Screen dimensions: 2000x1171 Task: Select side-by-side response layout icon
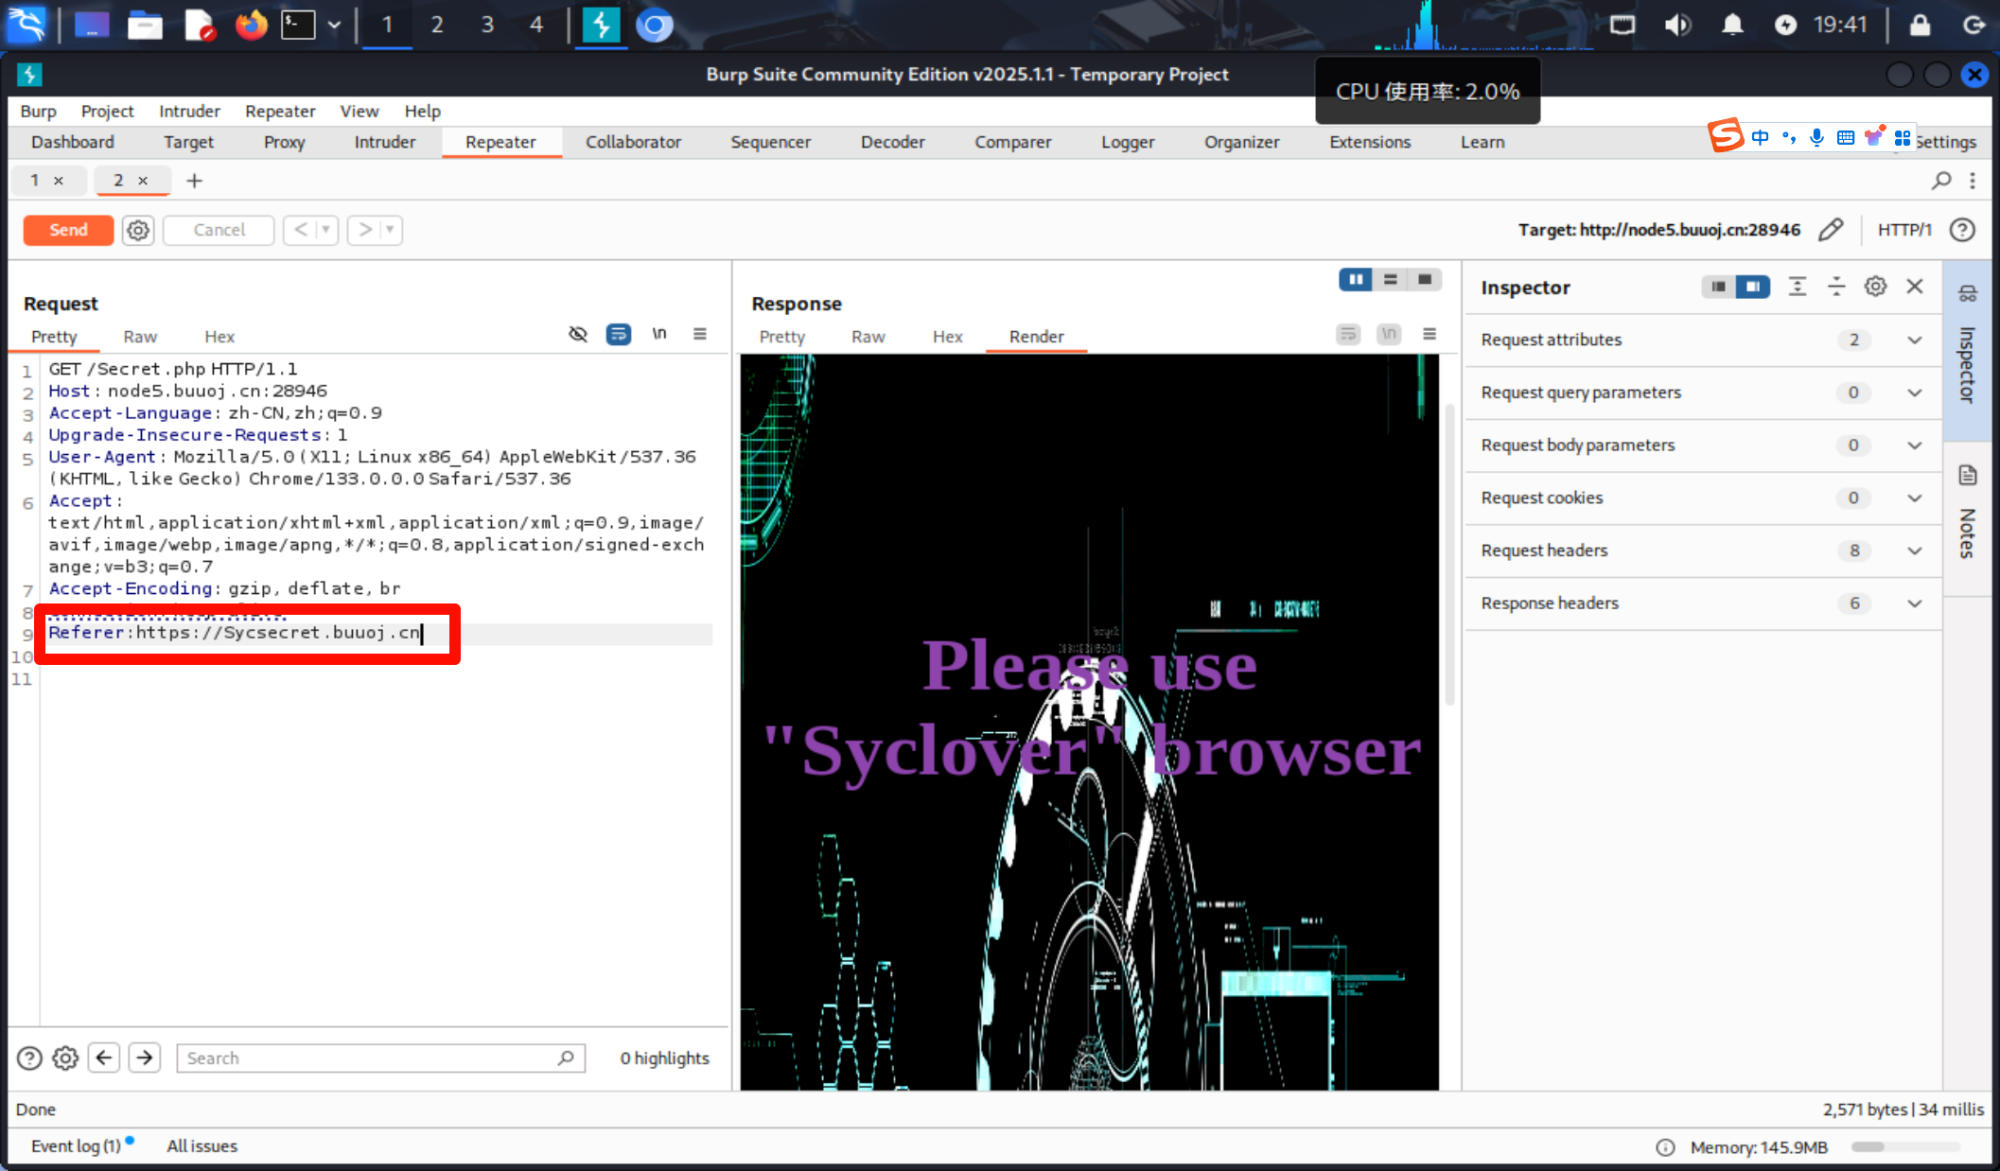pyautogui.click(x=1355, y=280)
